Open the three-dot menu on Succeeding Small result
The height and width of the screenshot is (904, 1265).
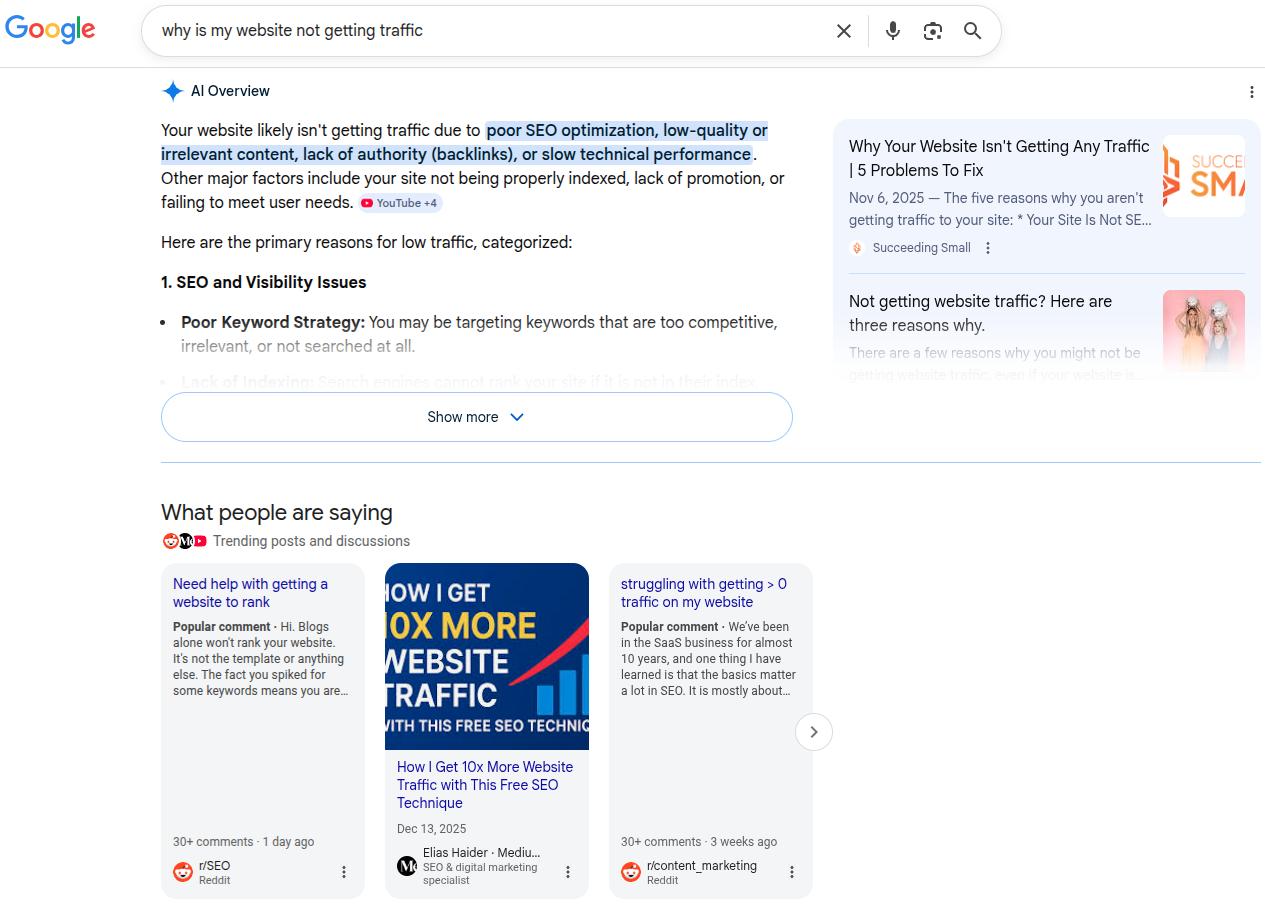(x=988, y=247)
